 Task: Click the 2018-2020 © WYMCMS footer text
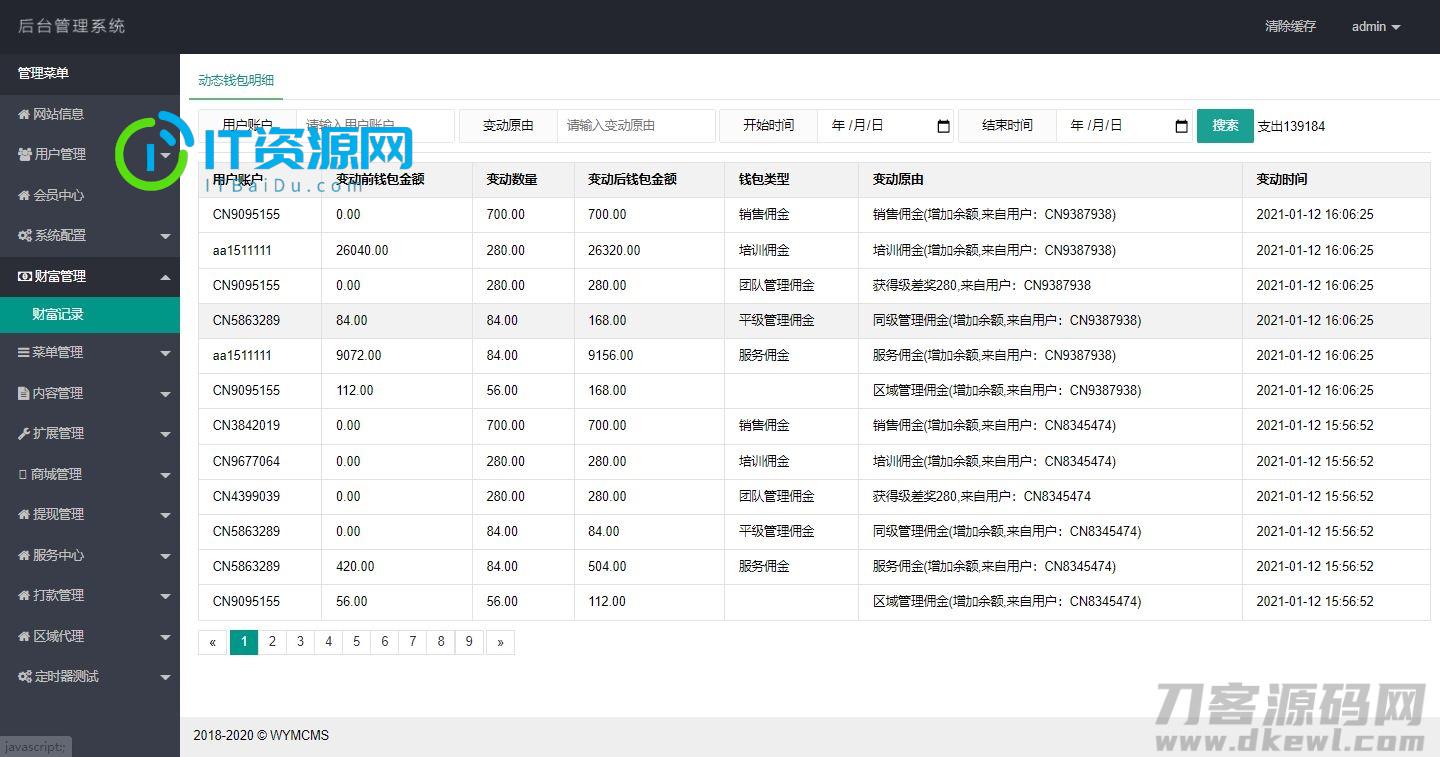point(261,735)
